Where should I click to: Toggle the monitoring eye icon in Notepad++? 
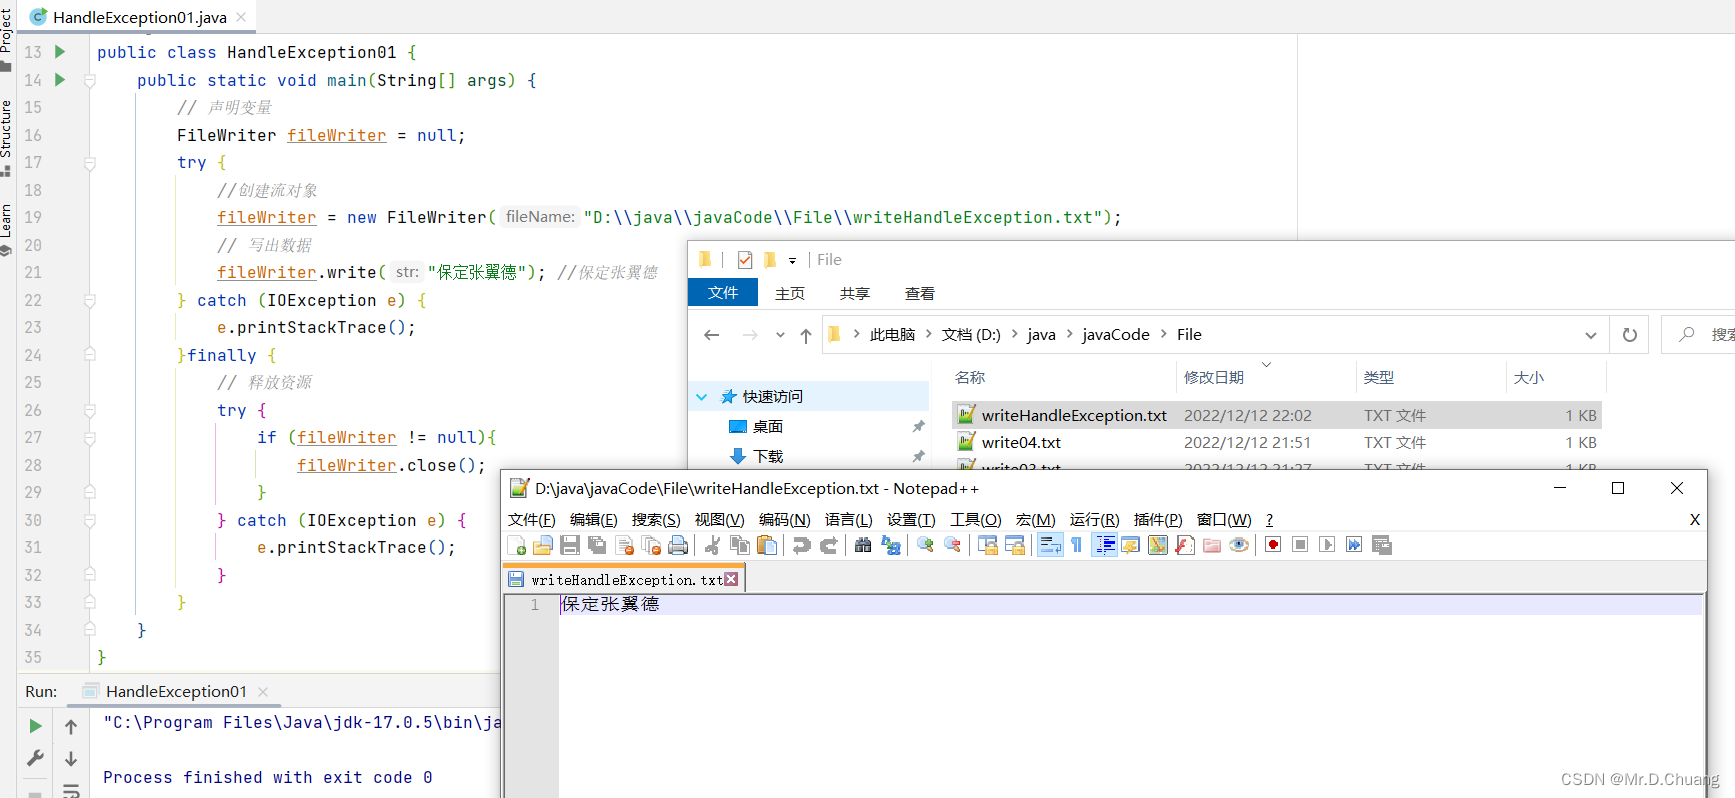(x=1239, y=545)
